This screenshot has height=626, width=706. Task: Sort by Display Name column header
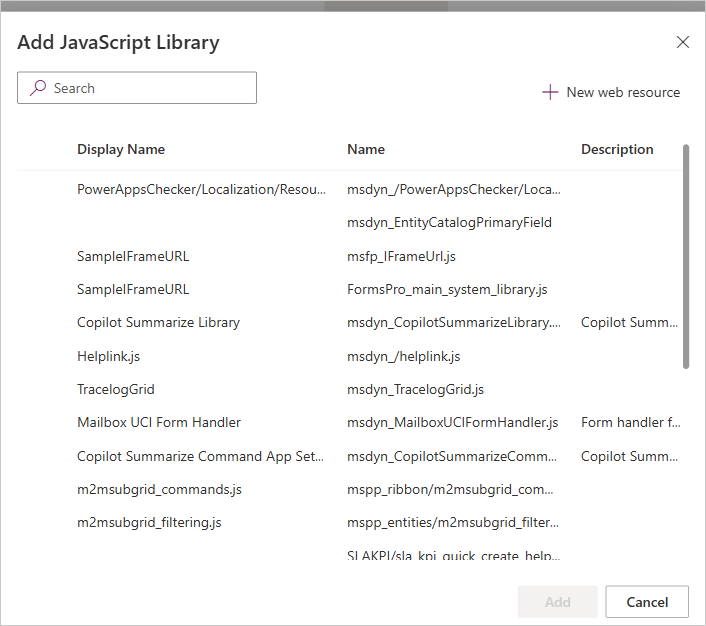(x=121, y=149)
